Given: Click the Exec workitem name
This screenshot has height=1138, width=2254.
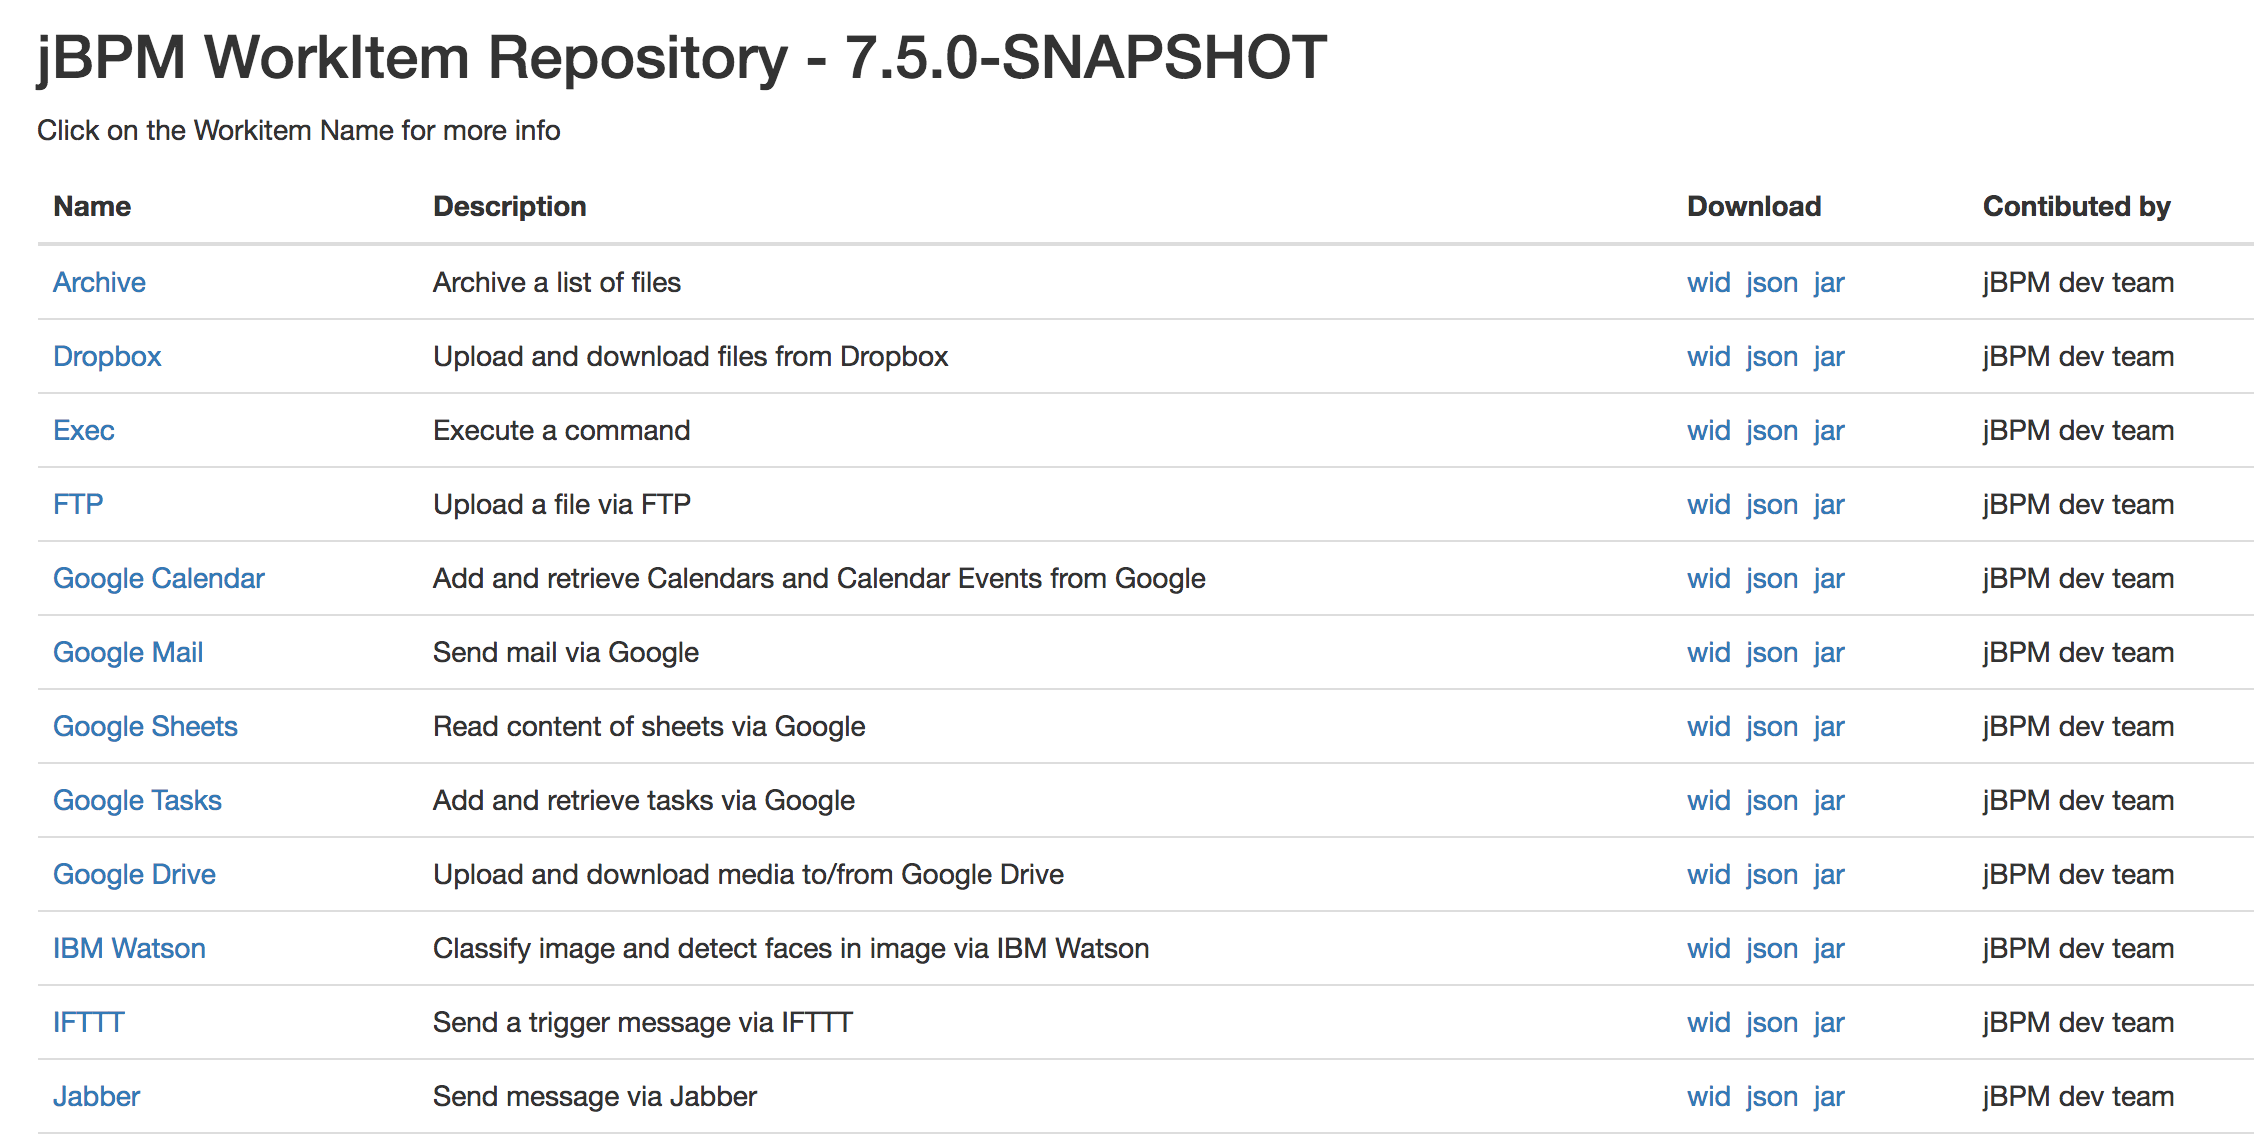Looking at the screenshot, I should (x=84, y=431).
